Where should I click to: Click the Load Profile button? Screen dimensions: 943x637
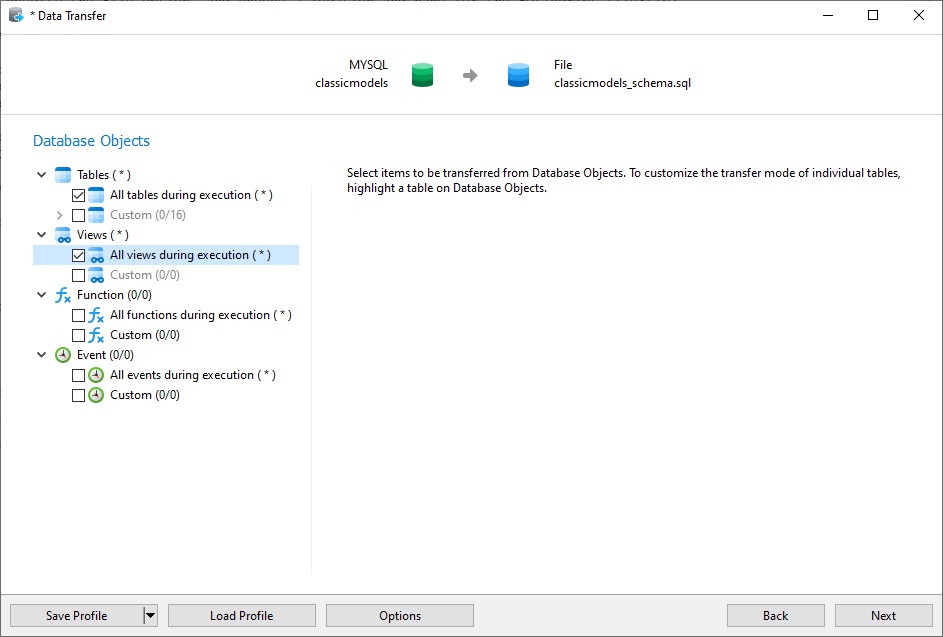(x=241, y=615)
